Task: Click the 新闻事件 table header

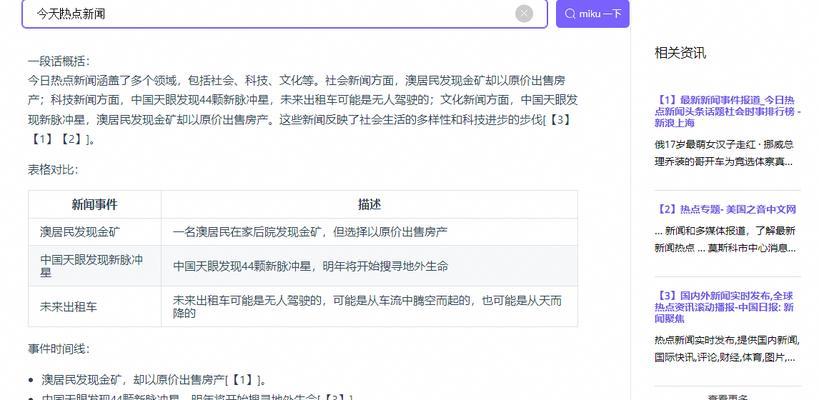Action: point(95,205)
